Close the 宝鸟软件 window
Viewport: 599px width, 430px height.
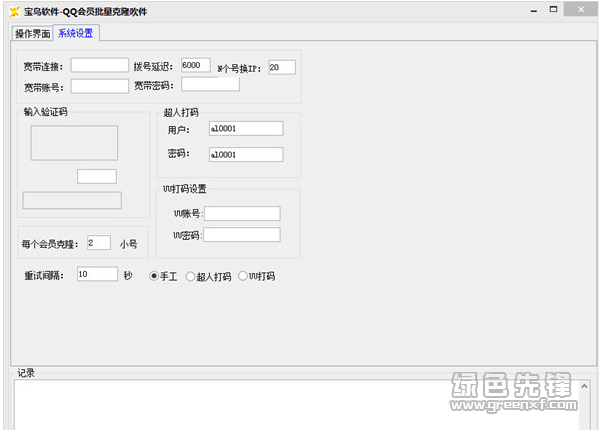click(581, 10)
